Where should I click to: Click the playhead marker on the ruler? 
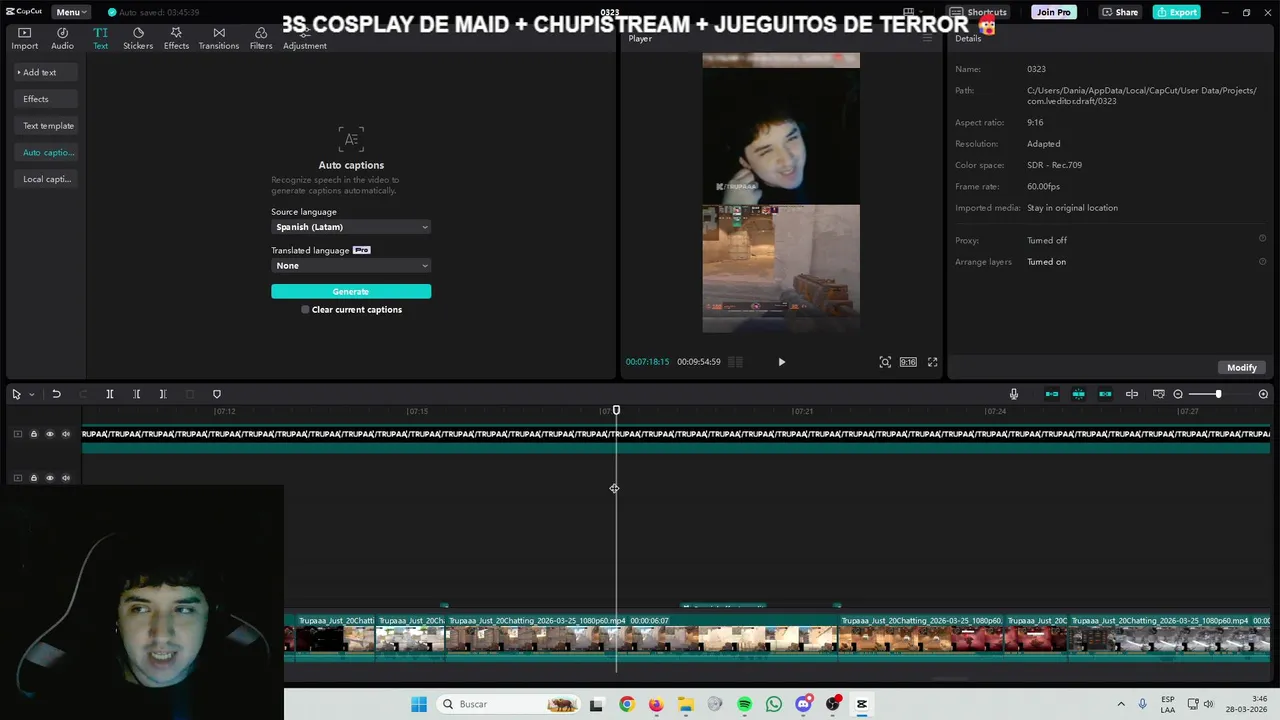(x=616, y=410)
